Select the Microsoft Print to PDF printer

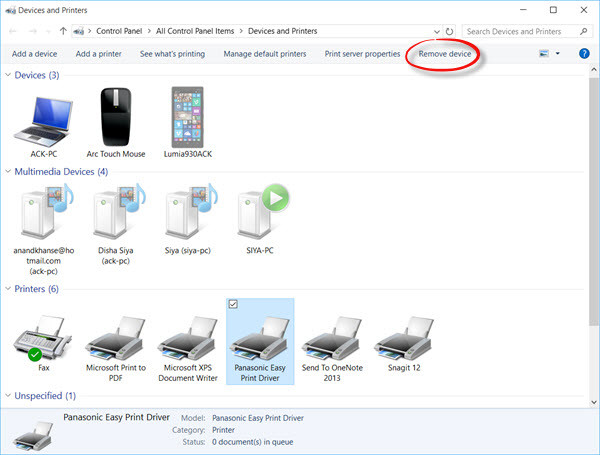(116, 338)
